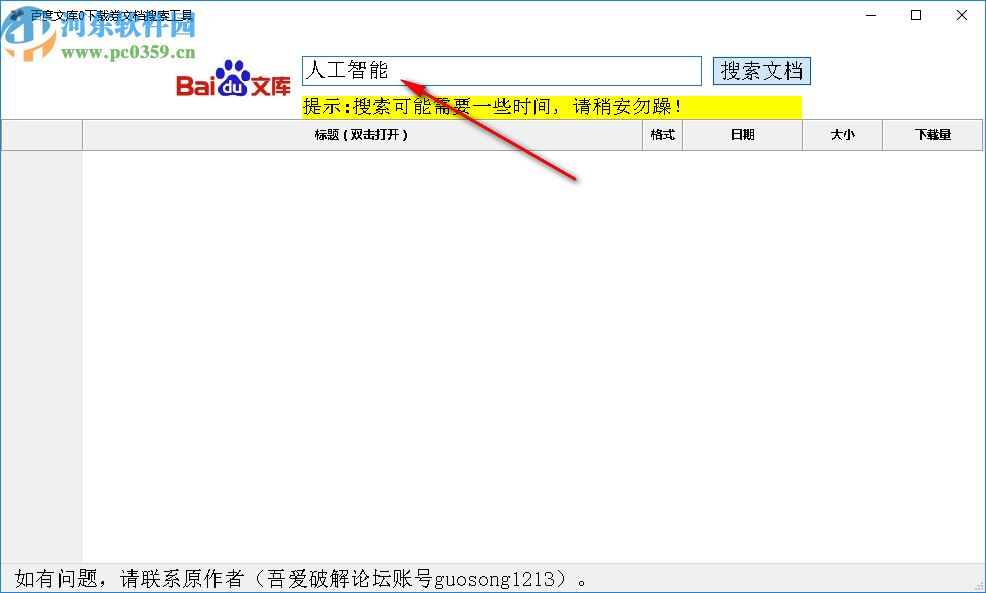Sort by the 标题 (双击打开) column header
Image resolution: width=986 pixels, height=593 pixels.
pos(362,135)
